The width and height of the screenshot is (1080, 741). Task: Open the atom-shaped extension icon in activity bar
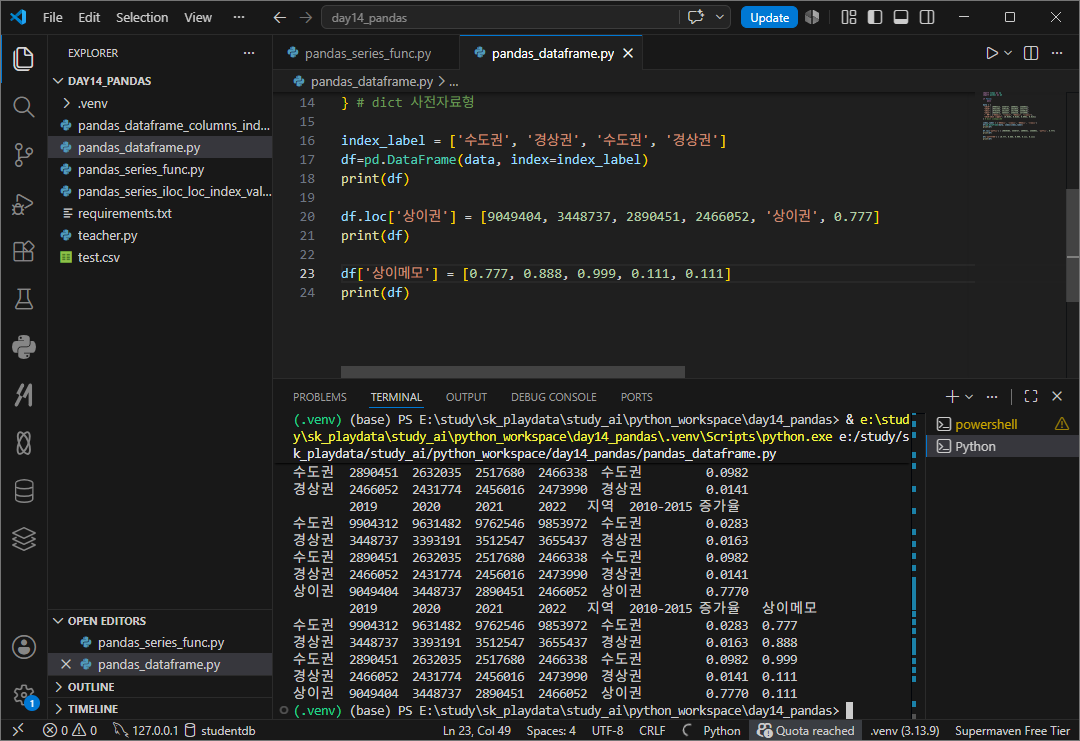[23, 443]
